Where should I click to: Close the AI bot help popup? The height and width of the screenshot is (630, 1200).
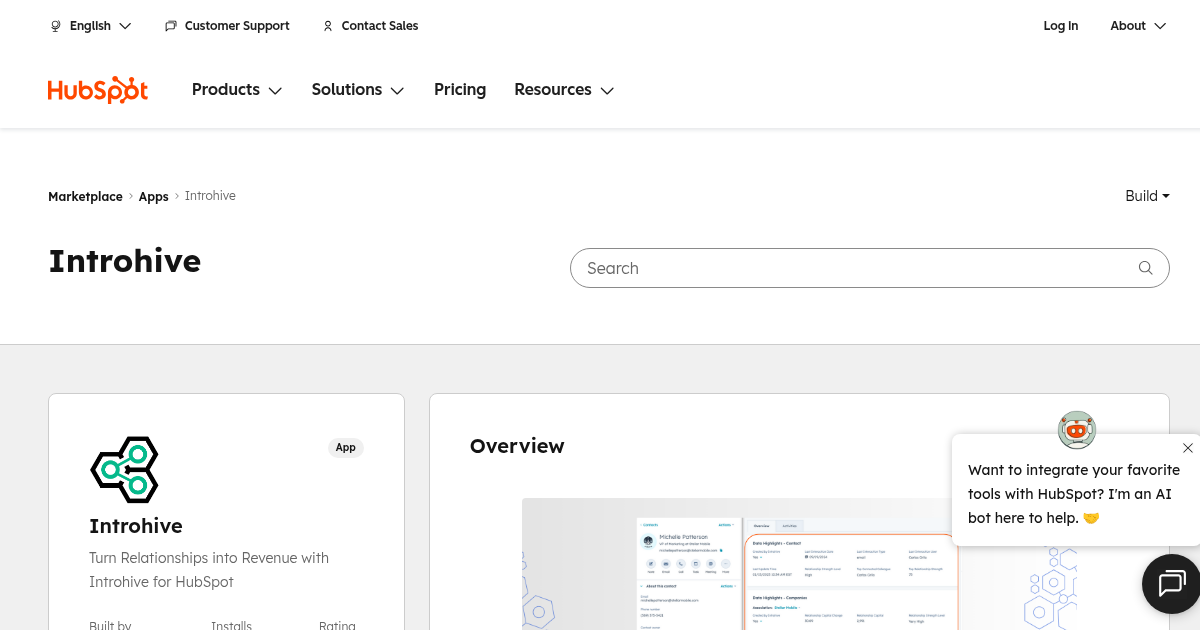pos(1187,448)
